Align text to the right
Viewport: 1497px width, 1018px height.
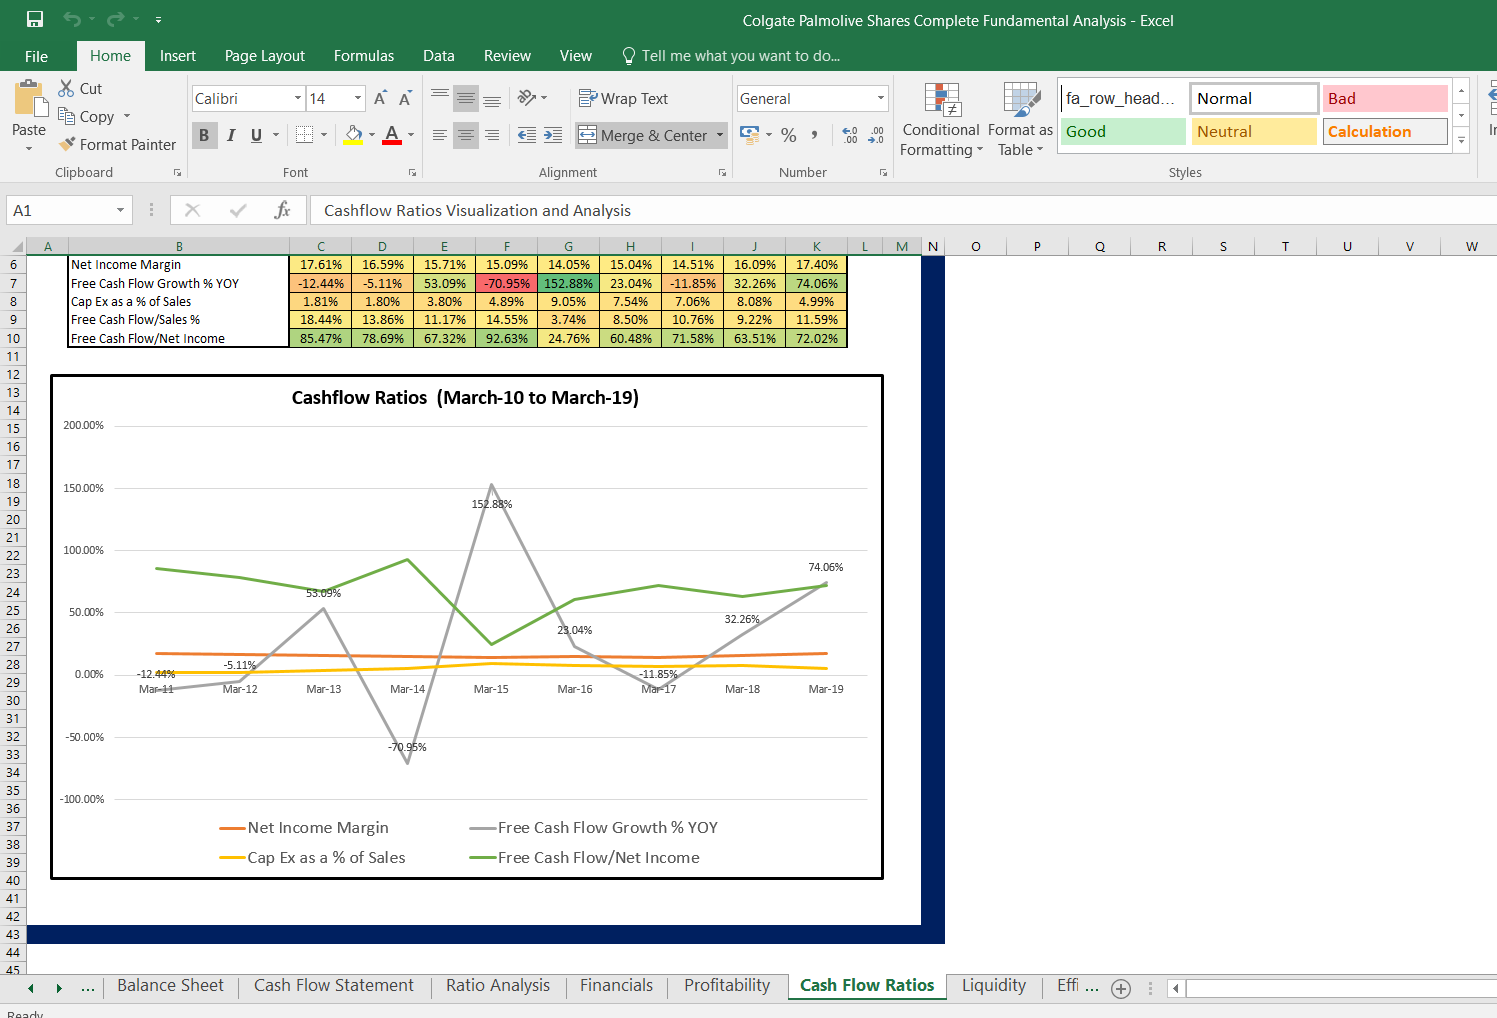point(492,135)
